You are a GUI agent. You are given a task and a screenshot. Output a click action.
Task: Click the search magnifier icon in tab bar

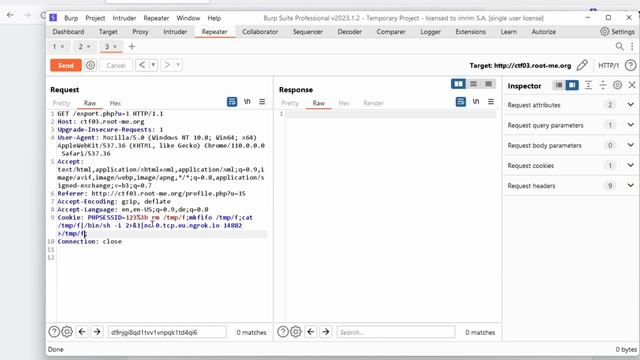[x=620, y=47]
